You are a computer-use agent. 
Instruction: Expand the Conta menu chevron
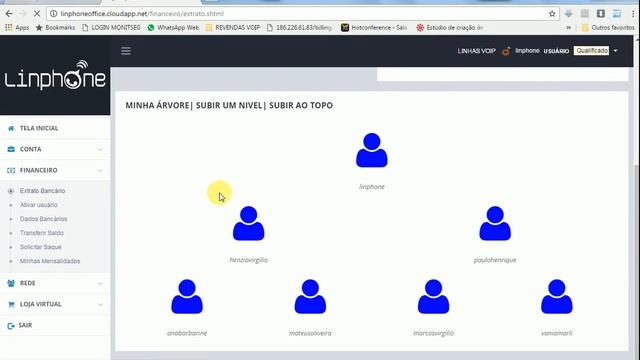point(100,150)
